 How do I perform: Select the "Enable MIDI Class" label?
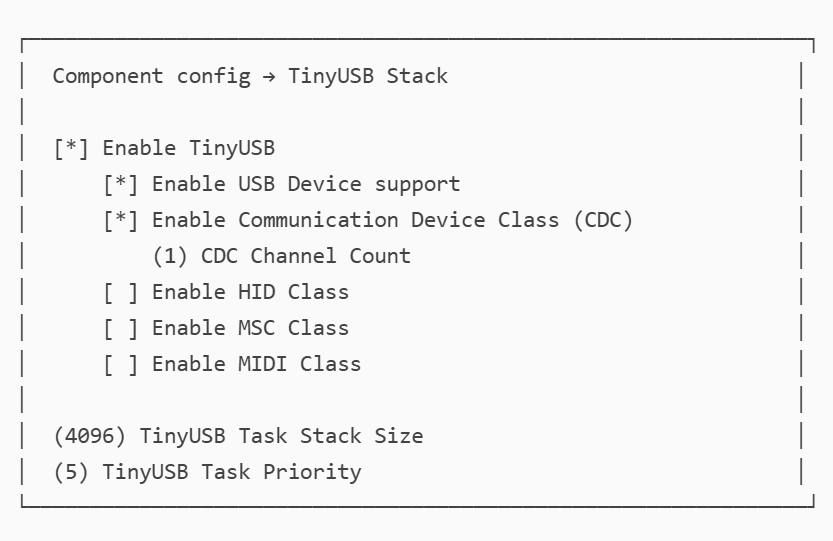pos(256,364)
